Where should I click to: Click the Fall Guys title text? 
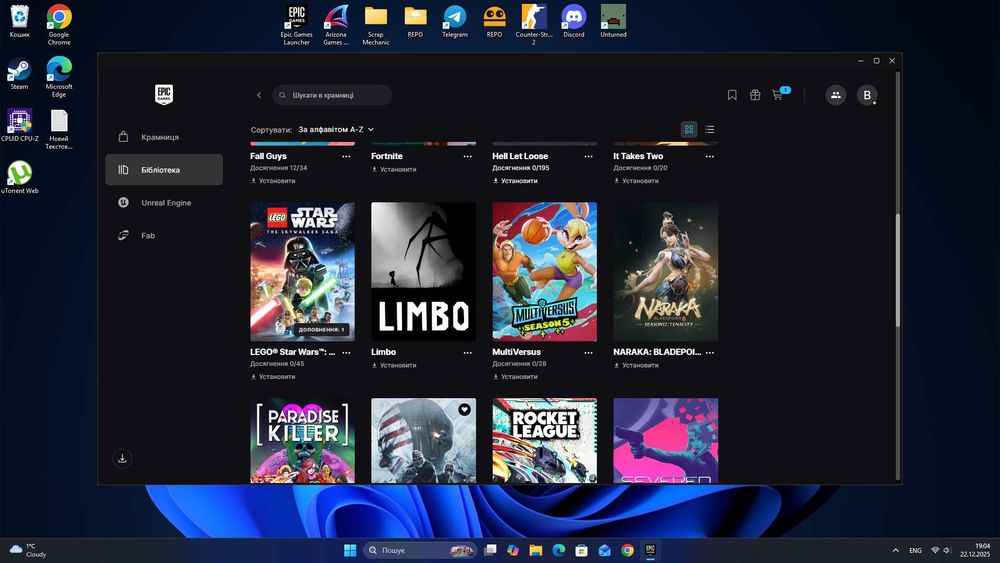pyautogui.click(x=268, y=156)
